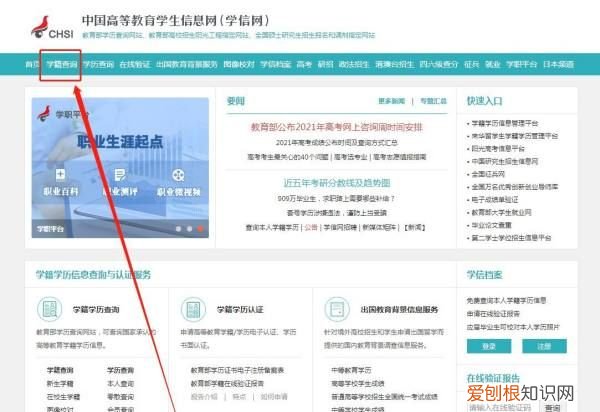Go to 首页 in the navigation bar
Image resolution: width=600 pixels, height=412 pixels.
tap(32, 64)
